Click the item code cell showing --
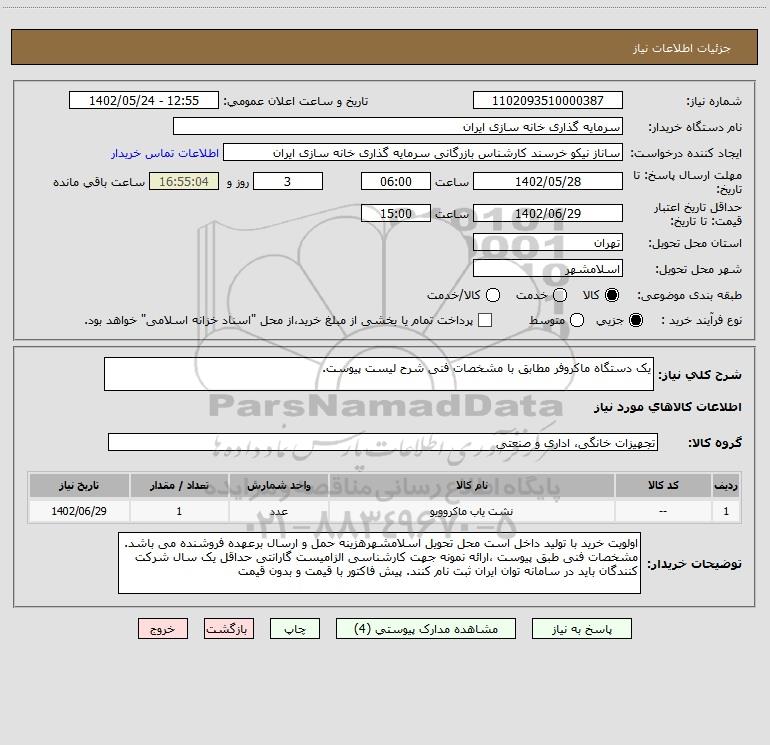Image resolution: width=770 pixels, height=745 pixels. click(663, 511)
